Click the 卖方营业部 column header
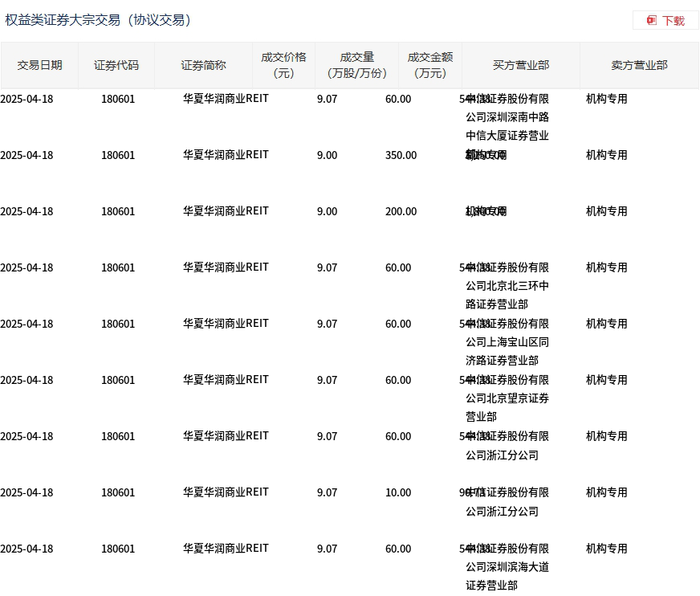This screenshot has height=596, width=700. click(639, 65)
